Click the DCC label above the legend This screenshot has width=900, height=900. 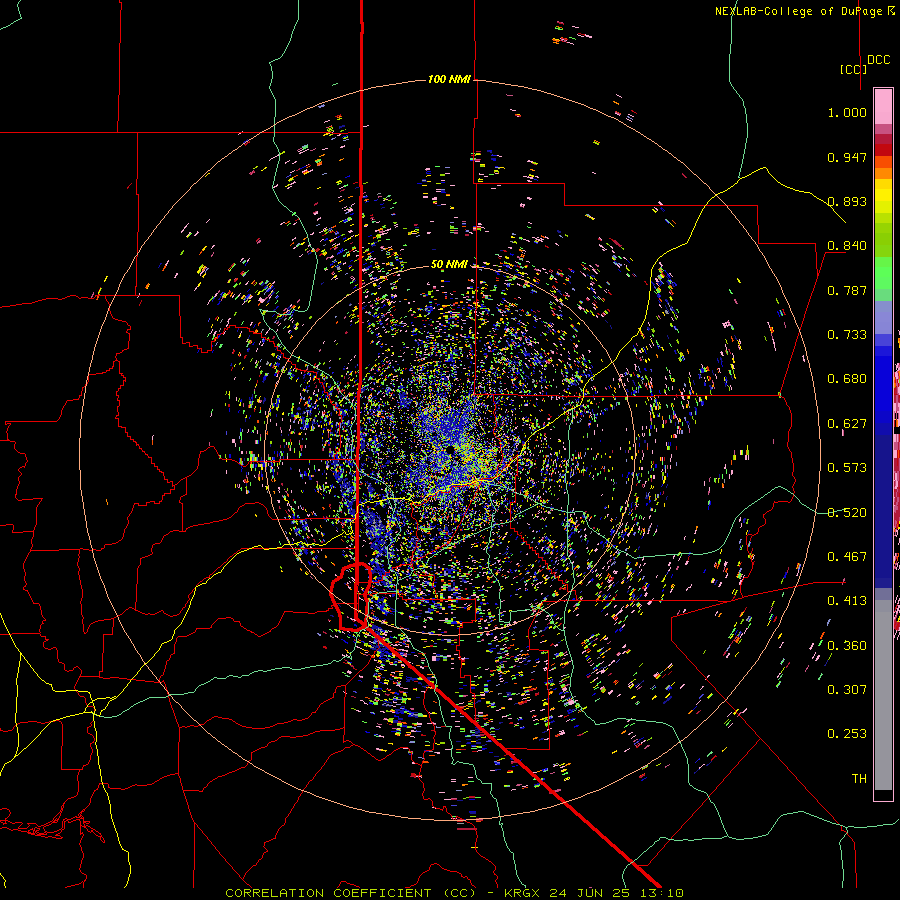click(x=879, y=60)
